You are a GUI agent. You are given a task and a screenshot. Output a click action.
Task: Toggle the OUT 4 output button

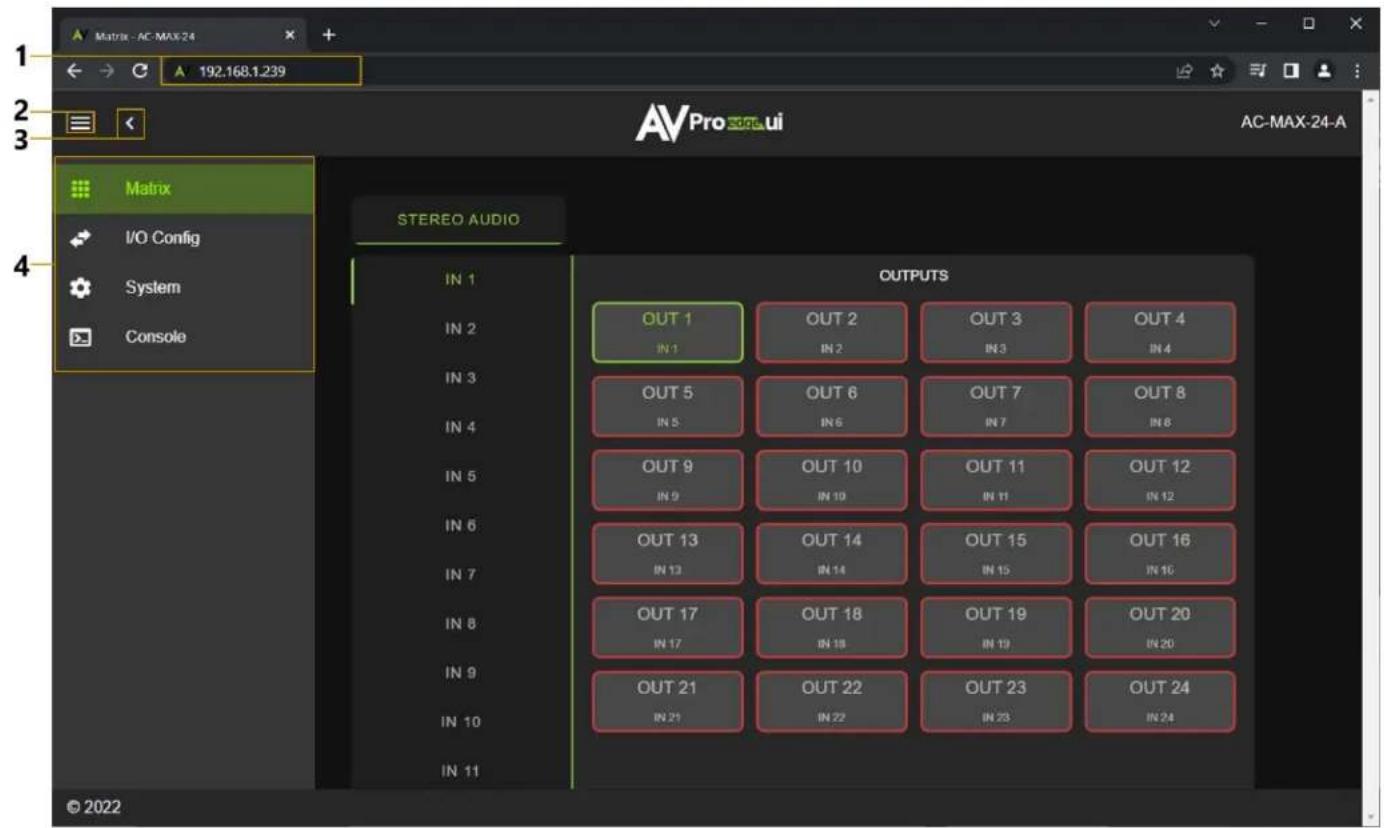click(x=1160, y=332)
